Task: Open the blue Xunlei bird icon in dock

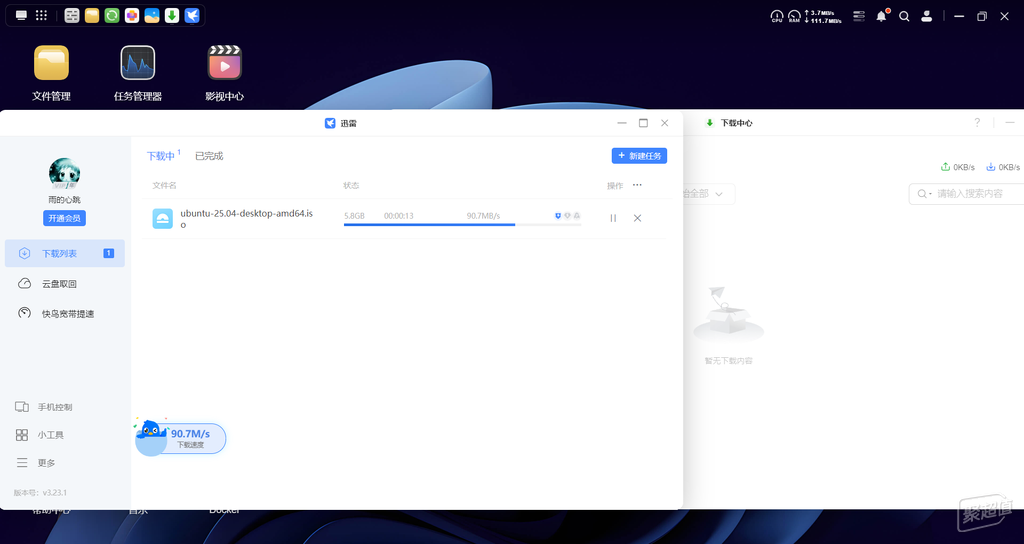Action: pos(192,16)
